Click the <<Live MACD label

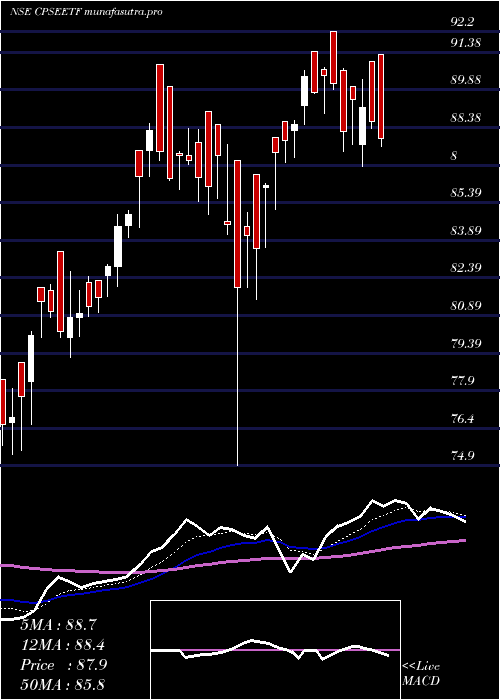click(421, 674)
